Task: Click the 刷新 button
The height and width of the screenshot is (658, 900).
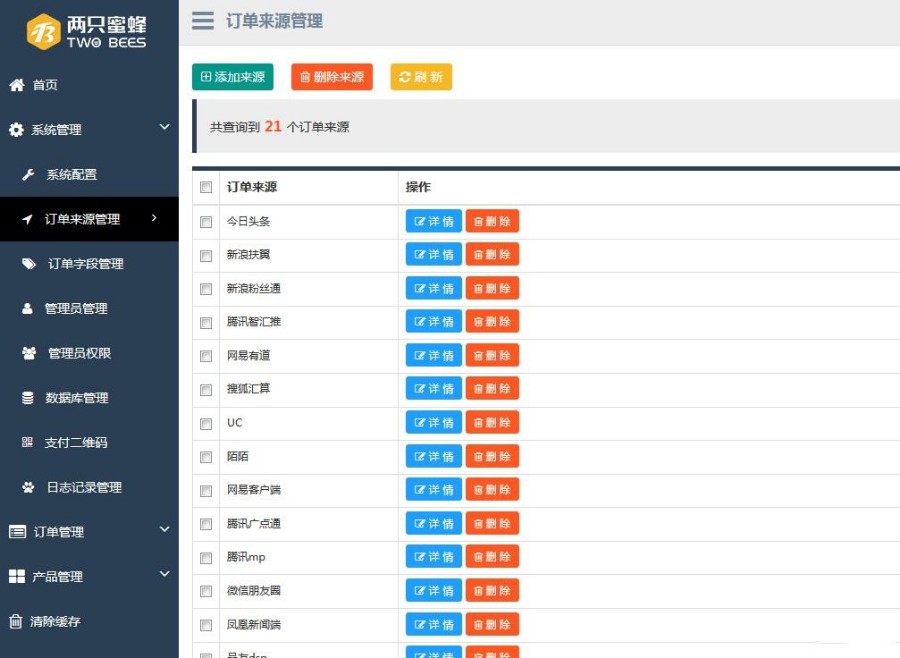Action: tap(420, 75)
